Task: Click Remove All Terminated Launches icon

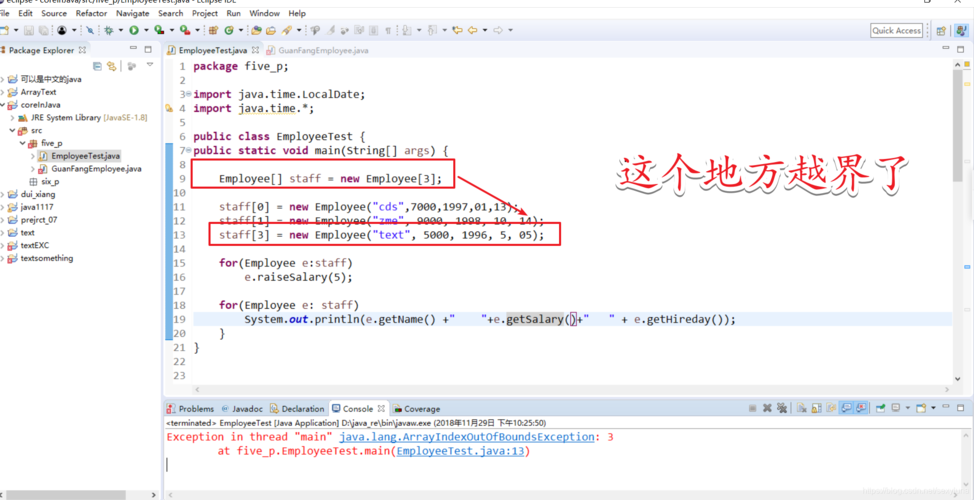Action: coord(782,408)
